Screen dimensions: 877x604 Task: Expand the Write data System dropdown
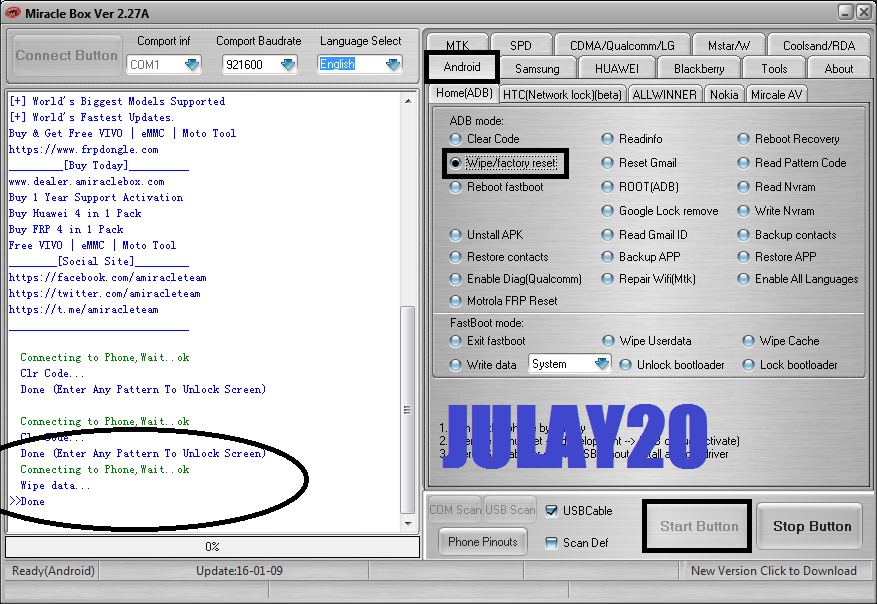601,364
